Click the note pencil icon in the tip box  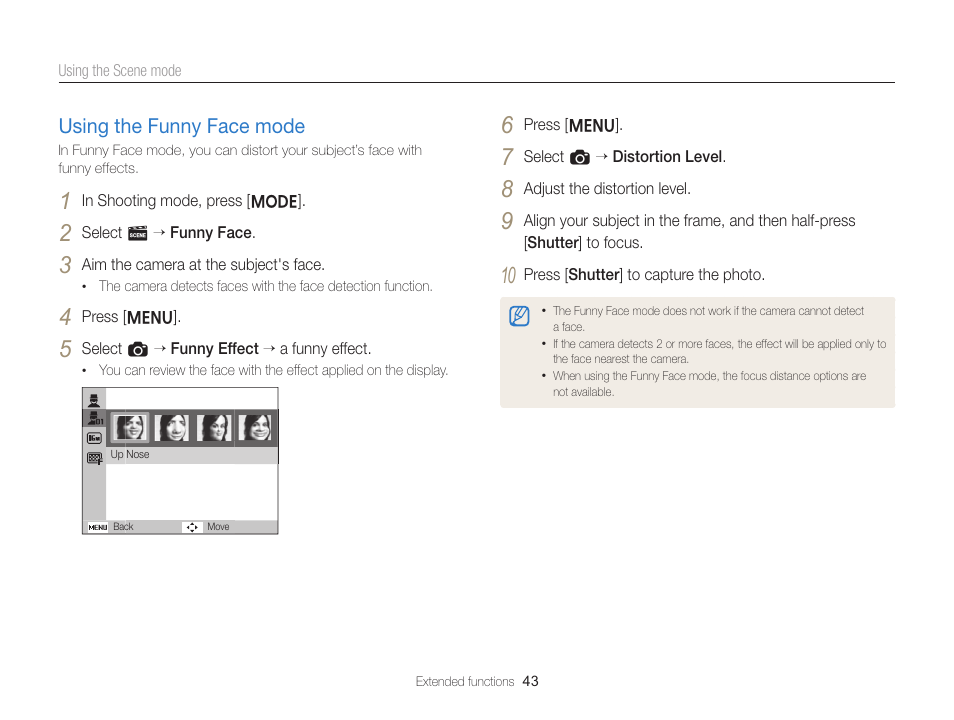tap(519, 316)
